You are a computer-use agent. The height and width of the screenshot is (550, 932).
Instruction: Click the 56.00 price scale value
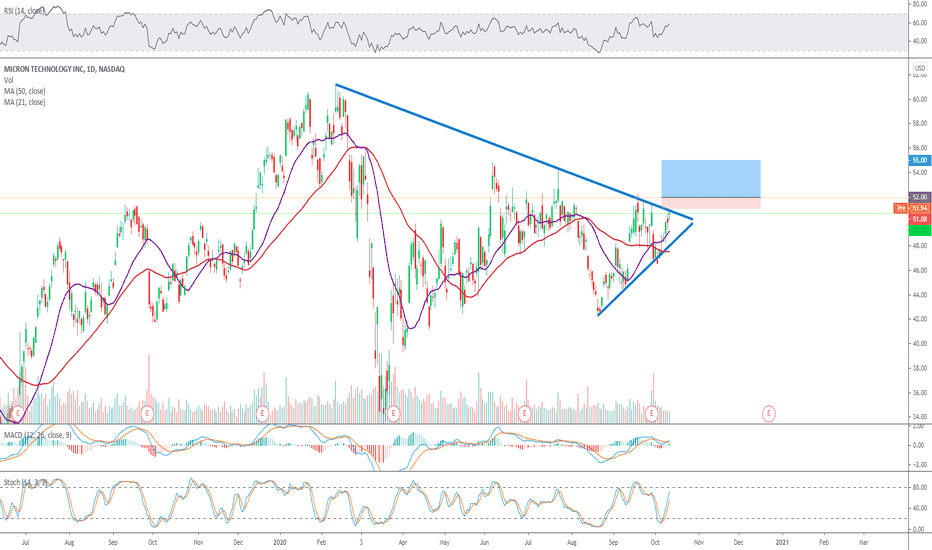tap(920, 148)
